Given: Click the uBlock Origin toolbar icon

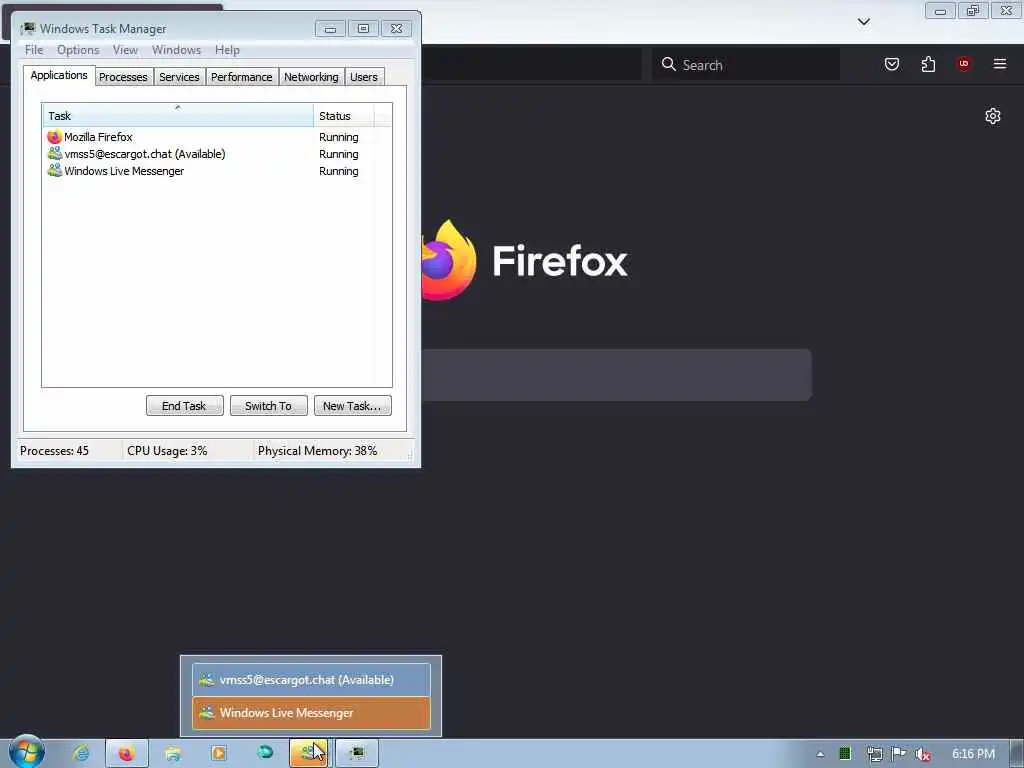Looking at the screenshot, I should tap(964, 64).
